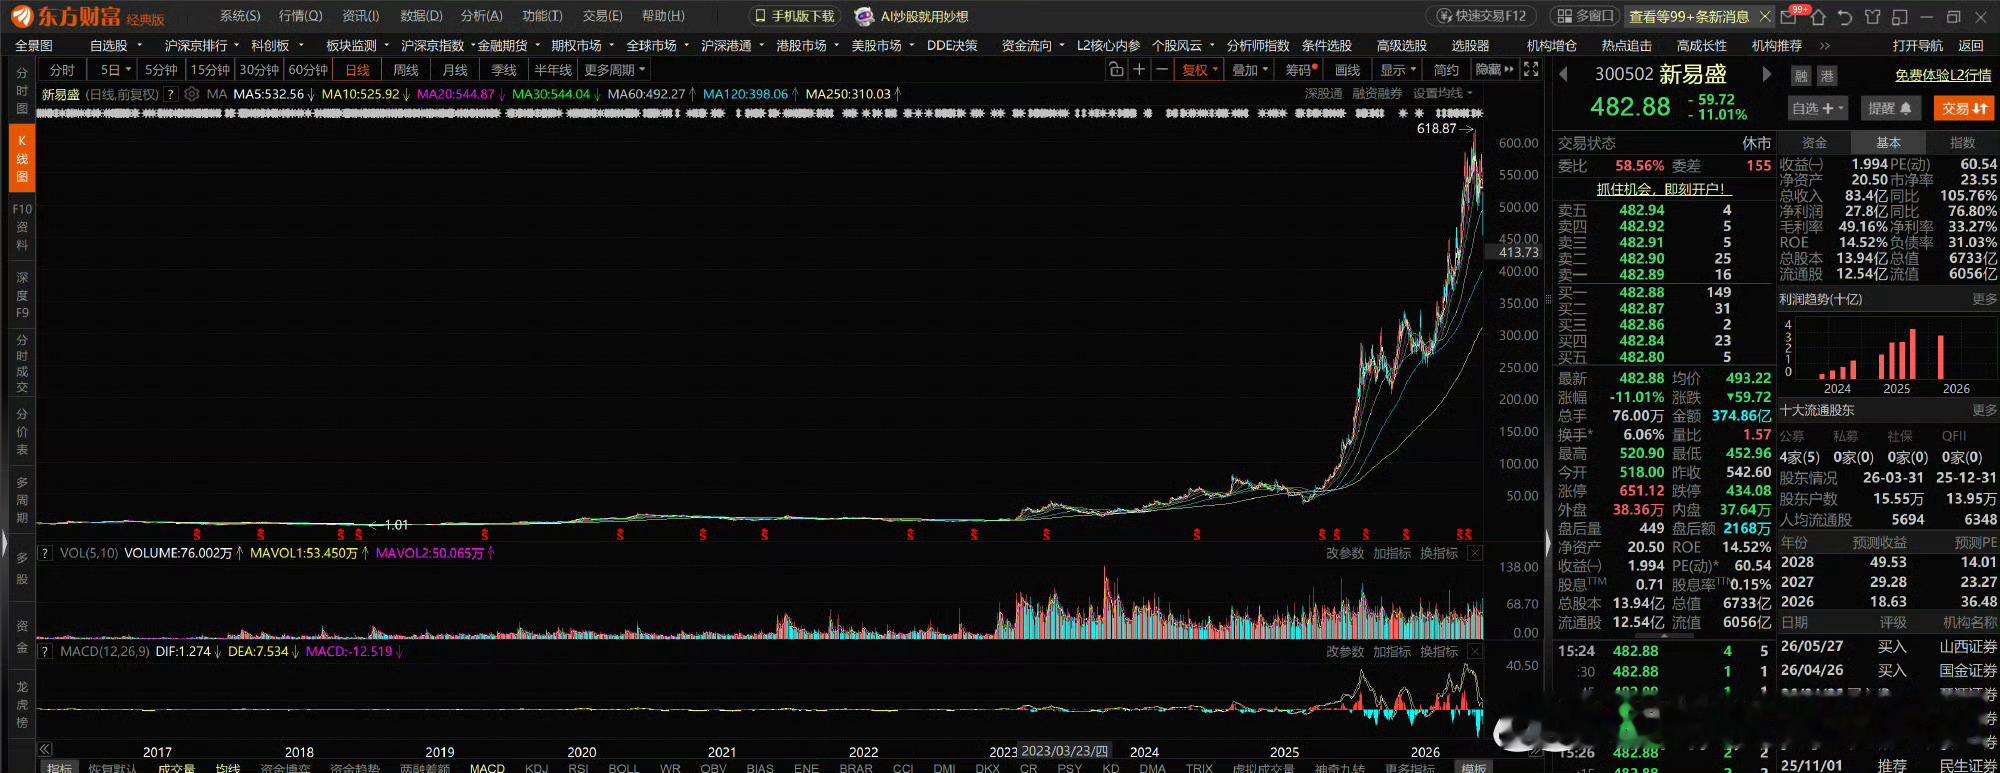Viewport: 2000px width, 773px height.
Task: Click the 融 margin trading badge
Action: coord(1802,76)
